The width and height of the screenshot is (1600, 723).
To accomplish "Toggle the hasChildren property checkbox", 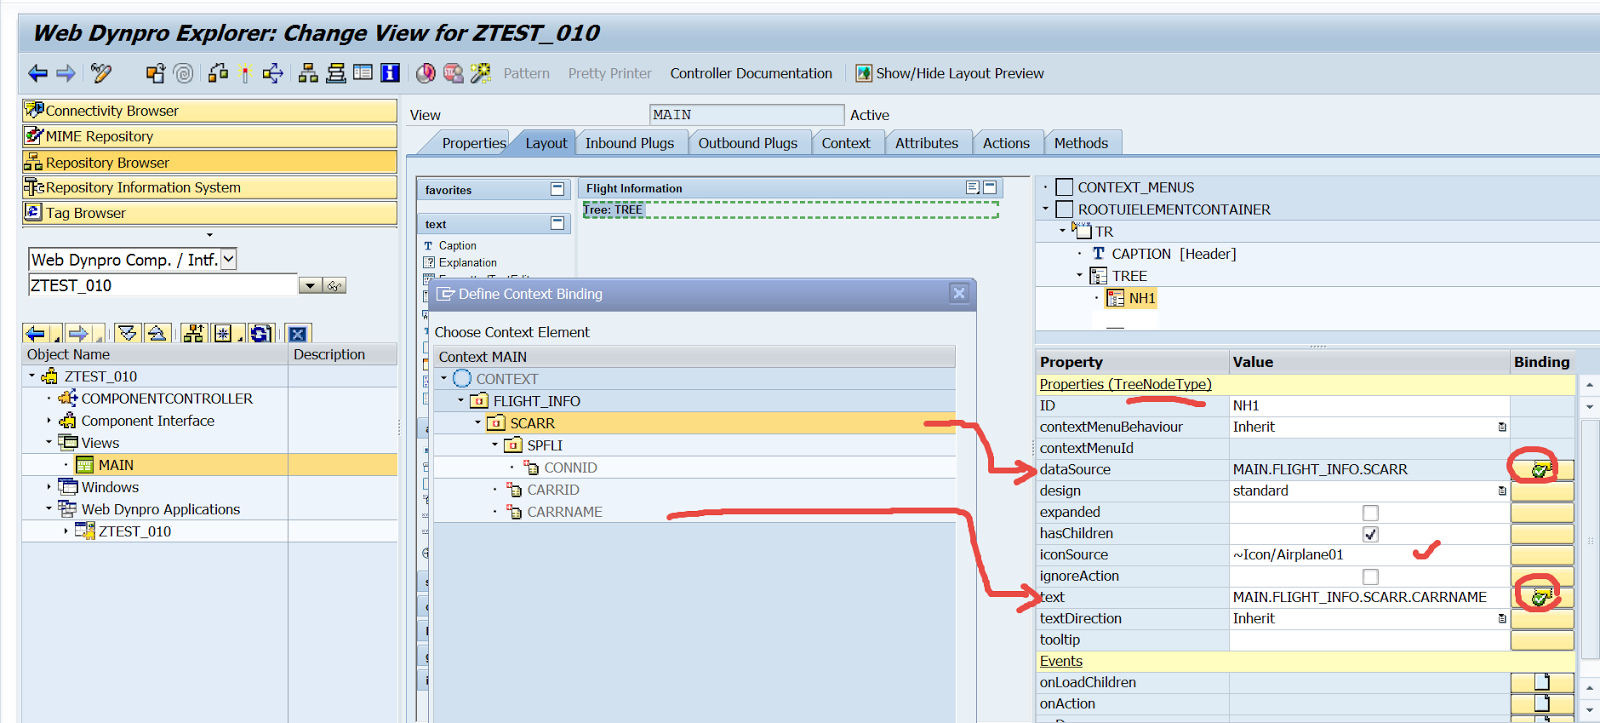I will point(1370,534).
